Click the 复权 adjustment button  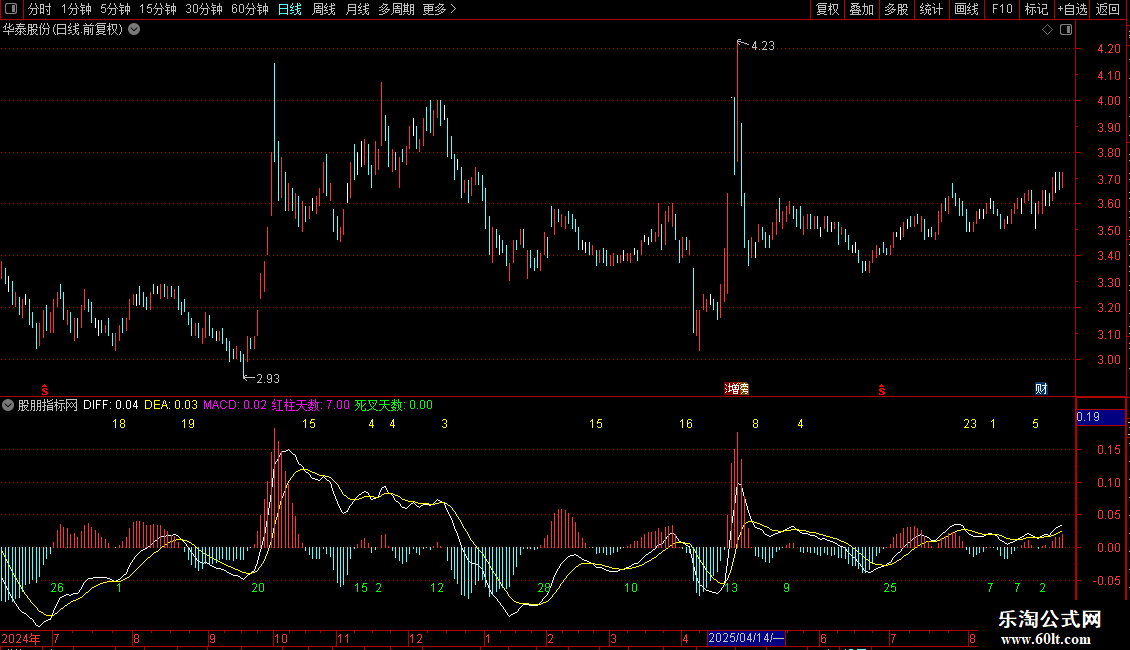point(827,9)
